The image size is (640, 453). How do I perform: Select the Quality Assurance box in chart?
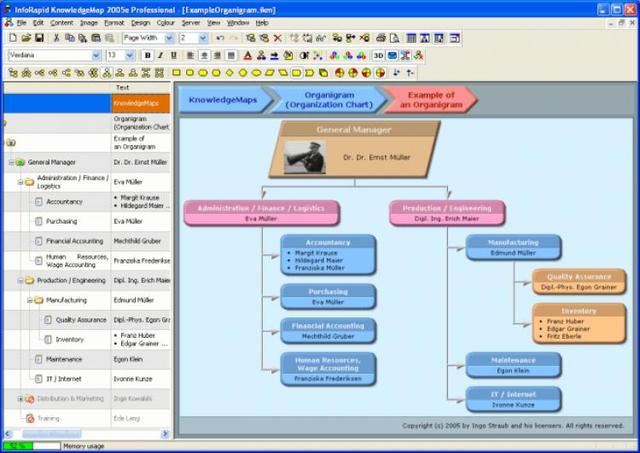(x=579, y=282)
